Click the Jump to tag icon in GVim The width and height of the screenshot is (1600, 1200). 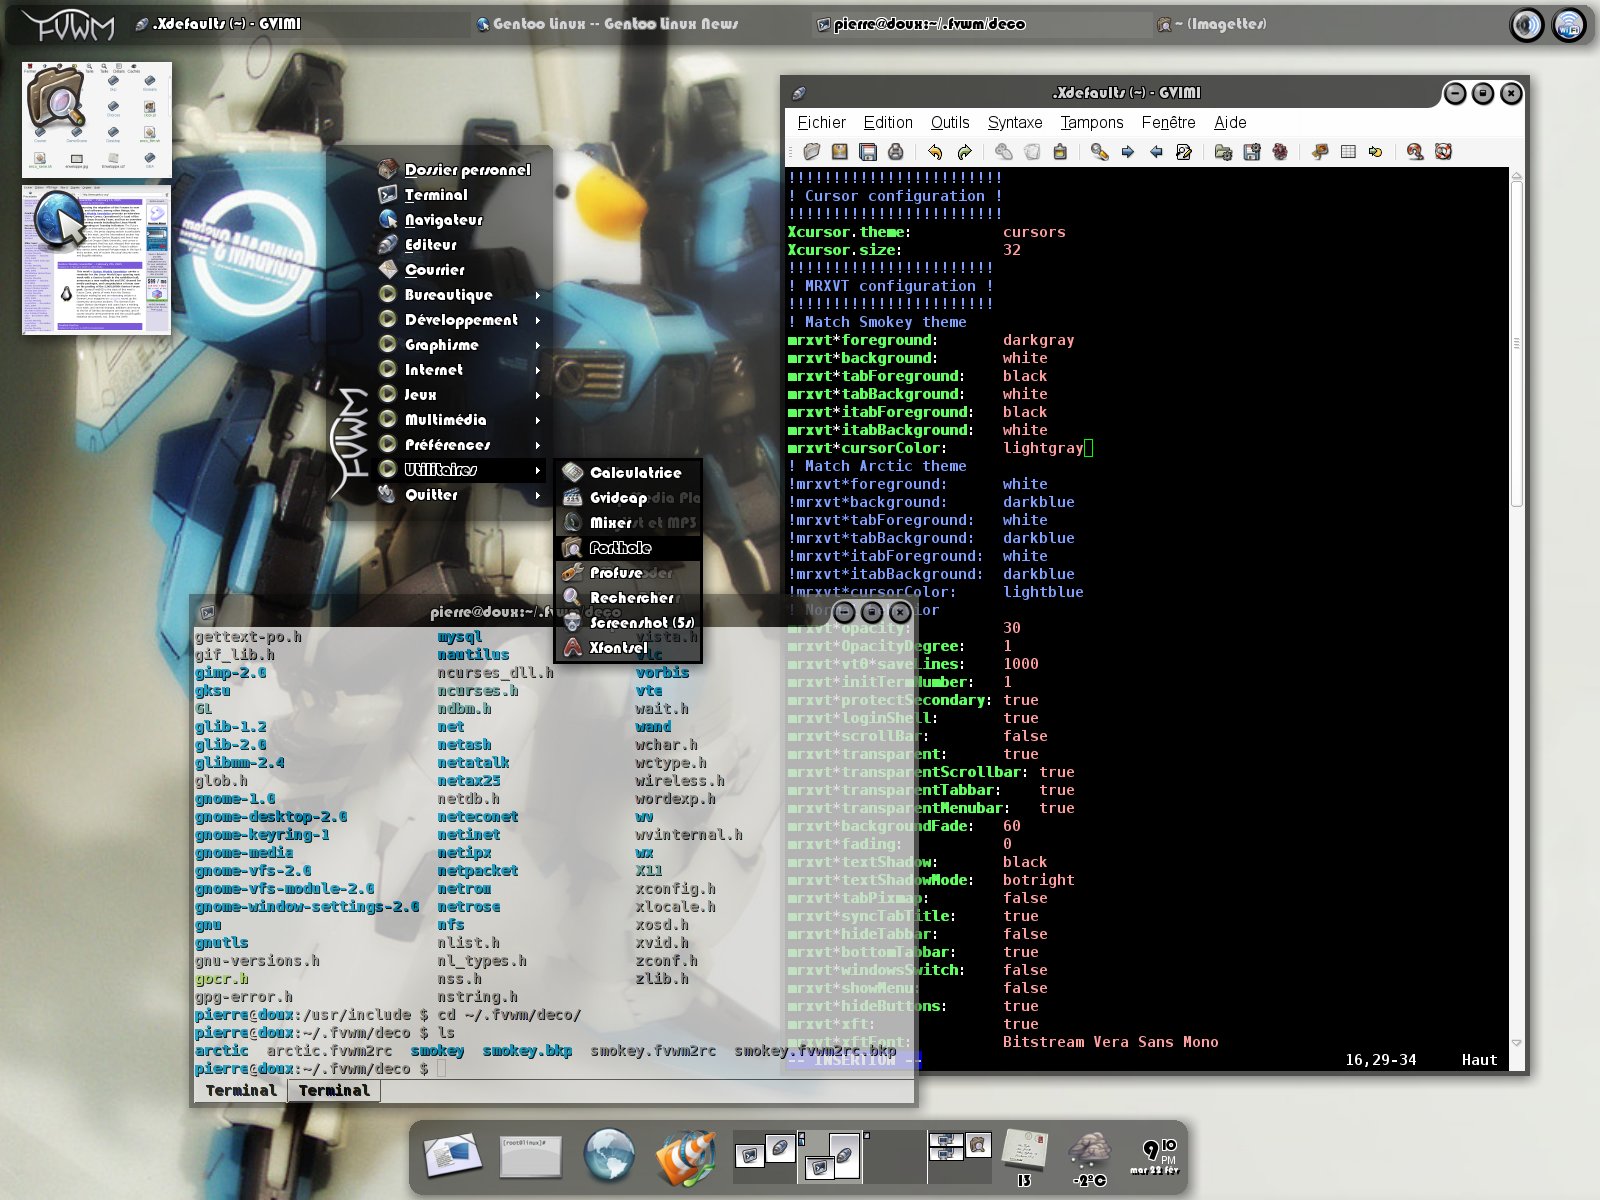(1376, 152)
